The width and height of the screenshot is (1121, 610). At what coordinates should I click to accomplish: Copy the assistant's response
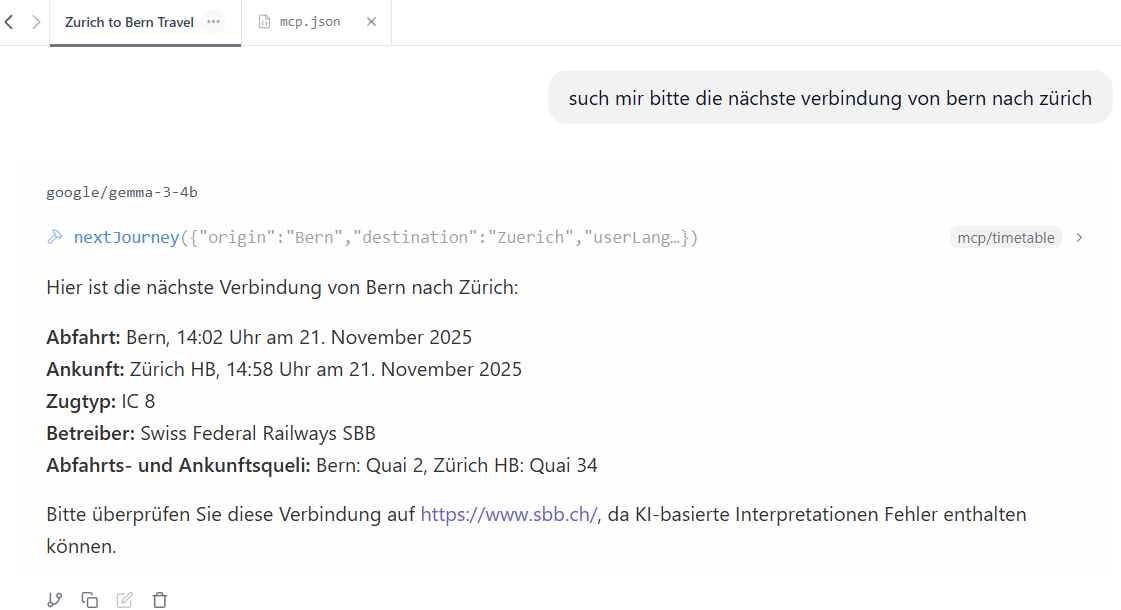[89, 599]
